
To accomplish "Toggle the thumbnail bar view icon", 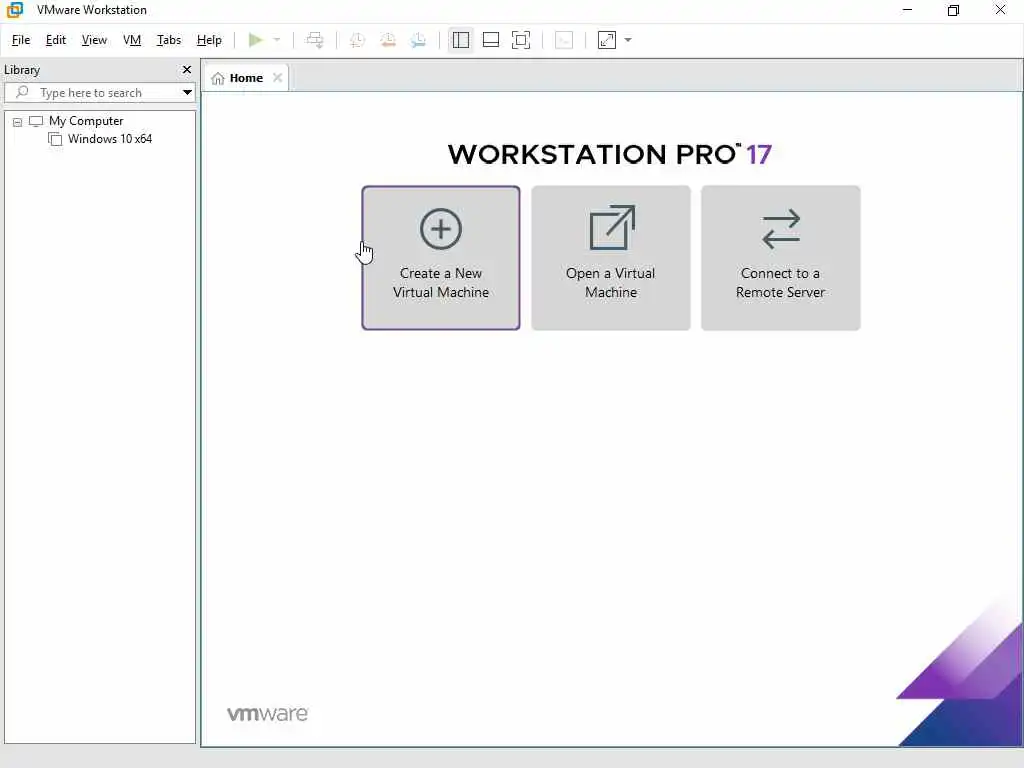I will [x=490, y=40].
